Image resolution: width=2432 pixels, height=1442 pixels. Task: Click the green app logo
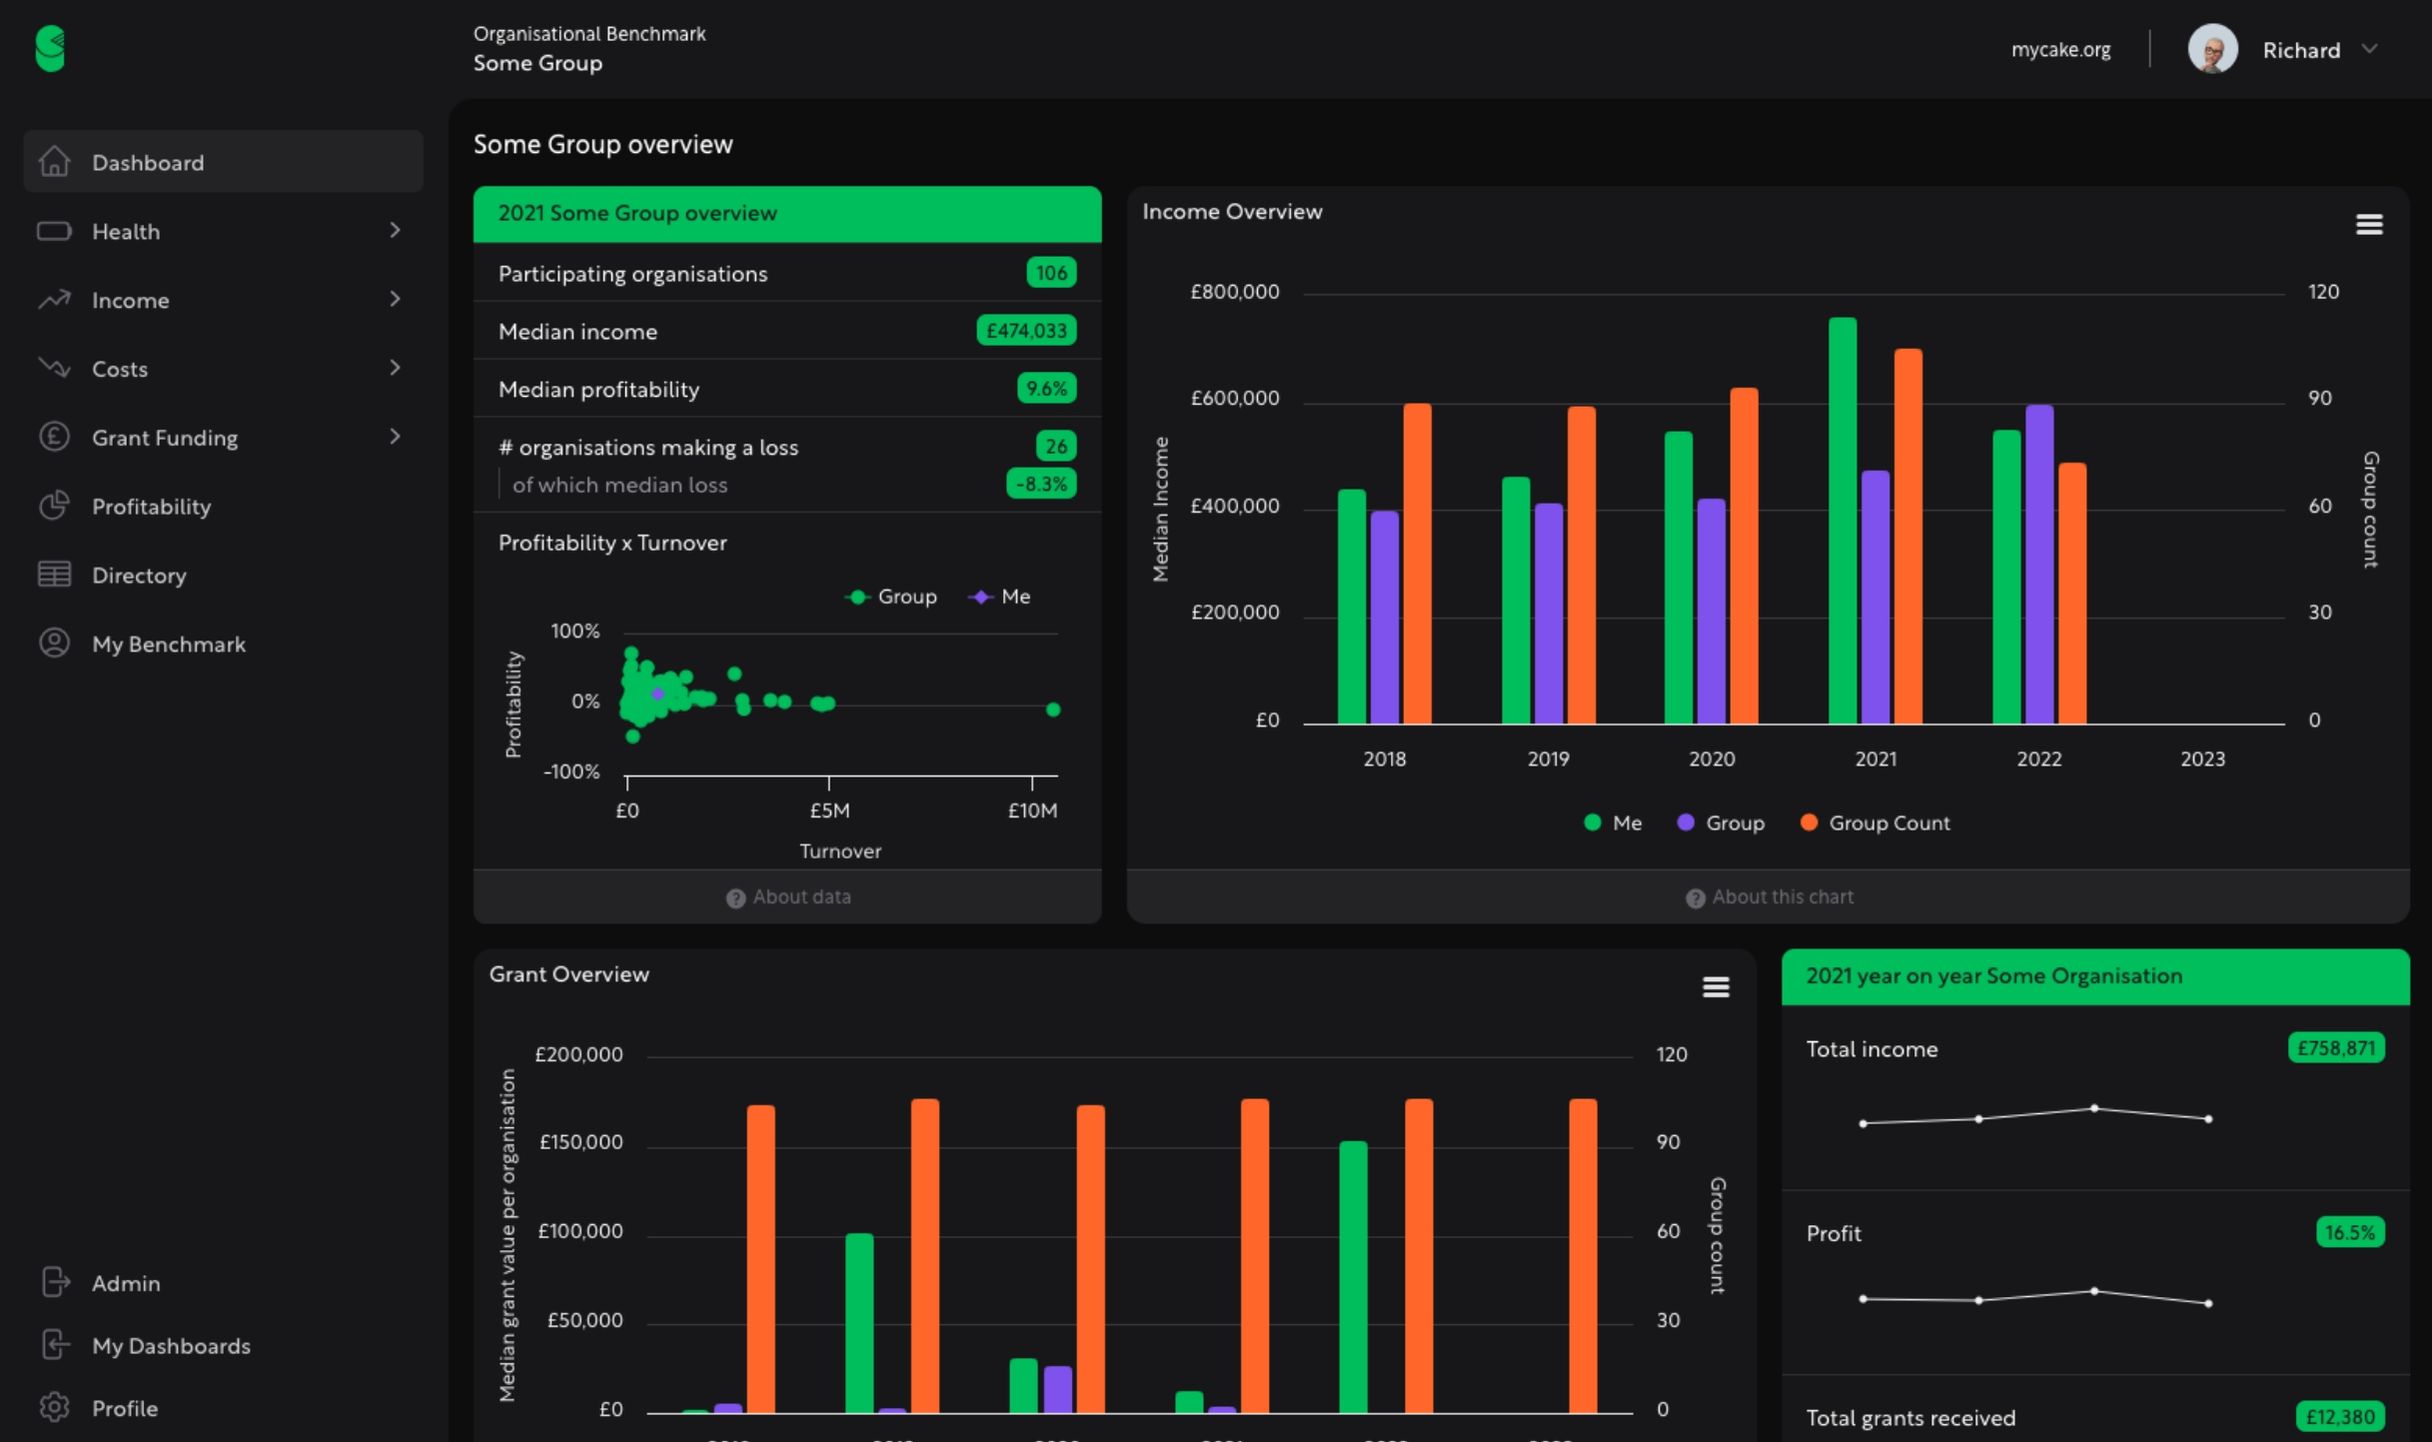coord(50,49)
